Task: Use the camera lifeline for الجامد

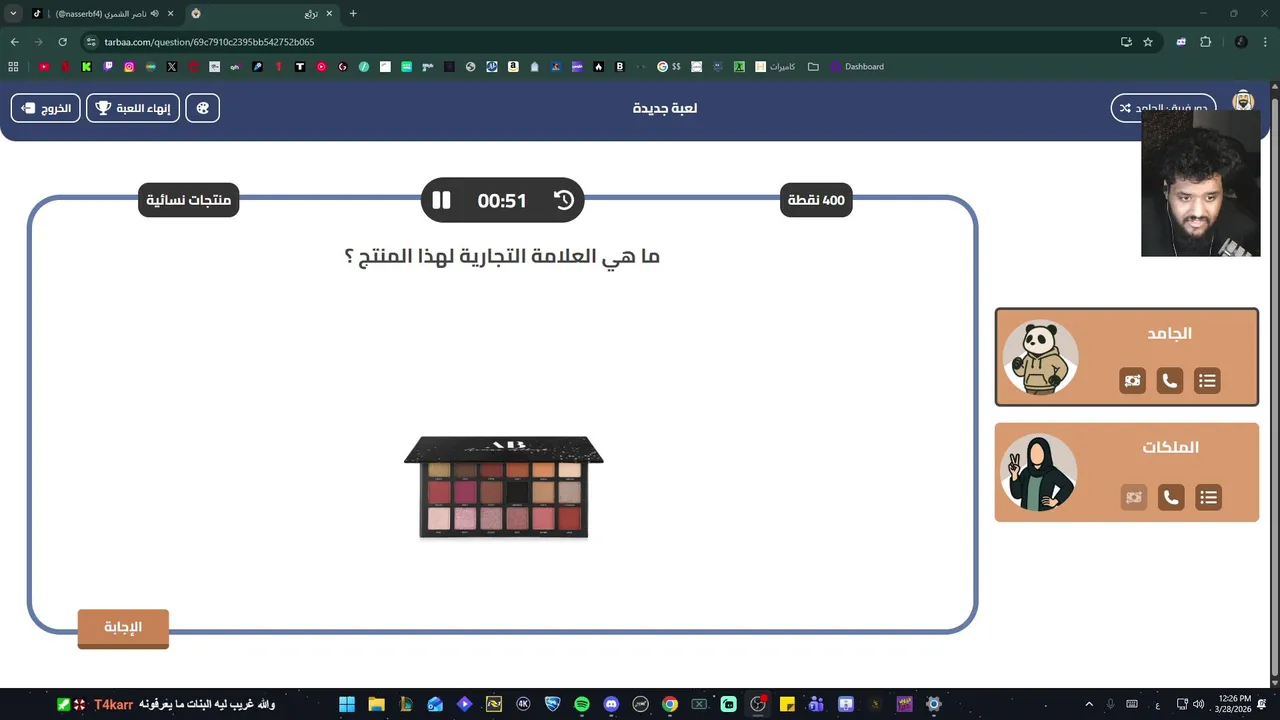Action: click(1132, 381)
